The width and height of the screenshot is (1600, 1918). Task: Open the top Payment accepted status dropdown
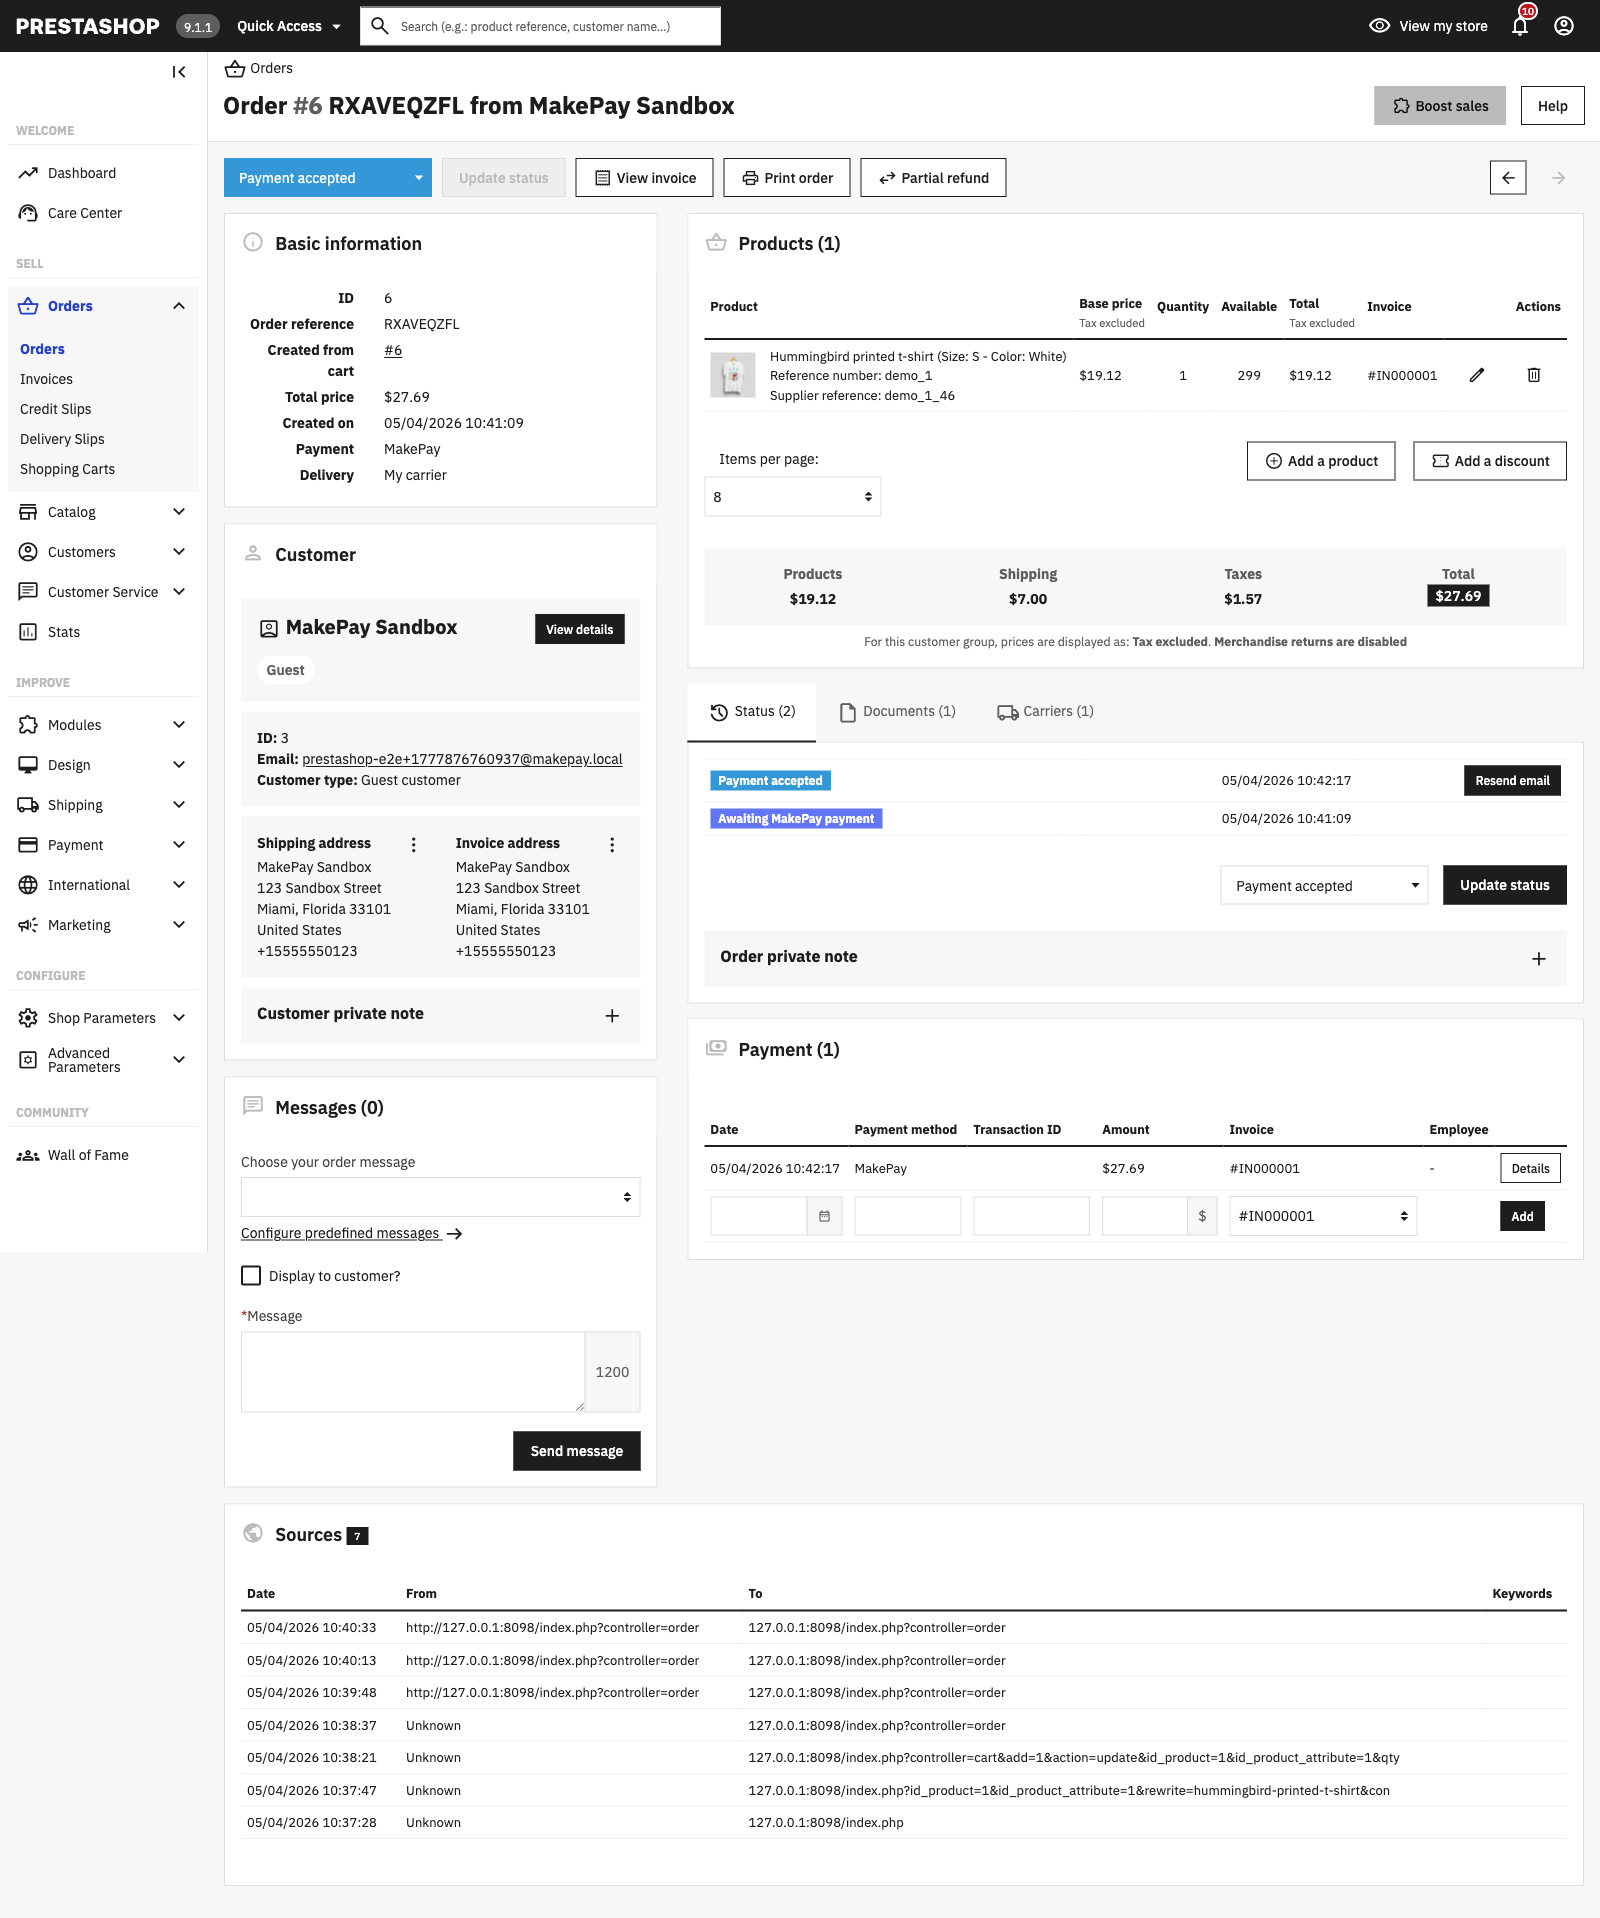(328, 178)
